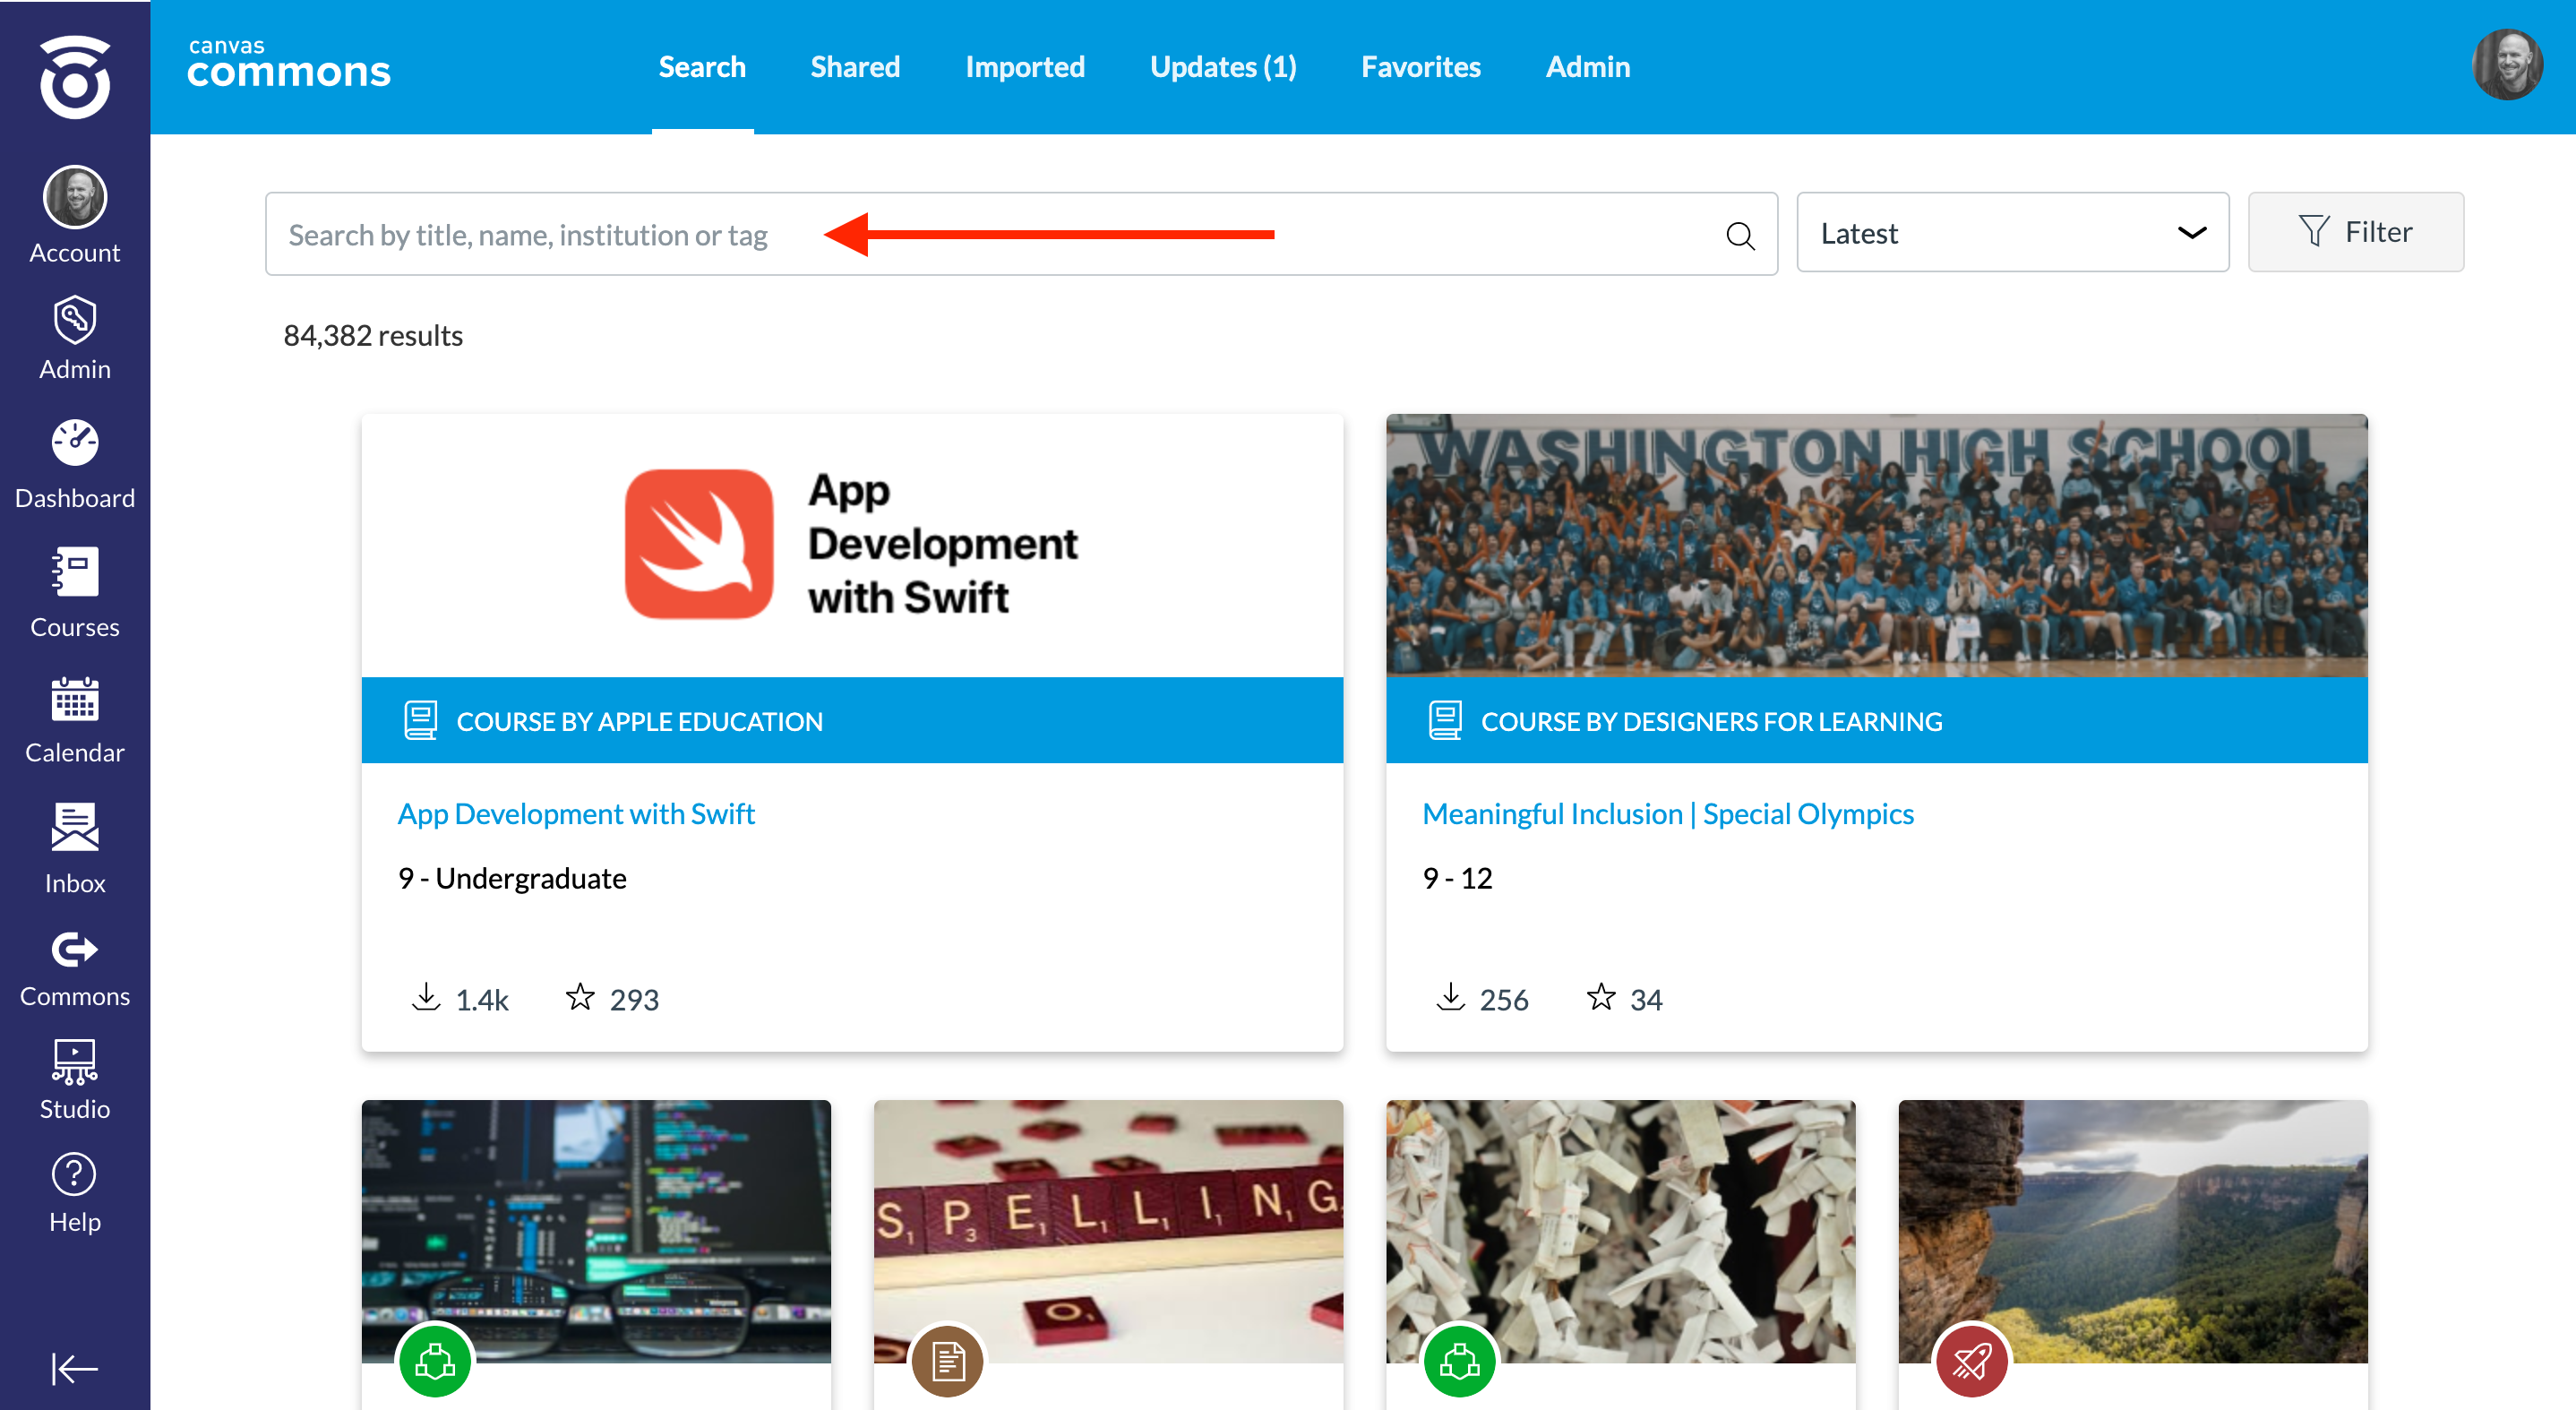Favorite star on App Development with Swift
The width and height of the screenshot is (2576, 1410).
click(x=580, y=997)
